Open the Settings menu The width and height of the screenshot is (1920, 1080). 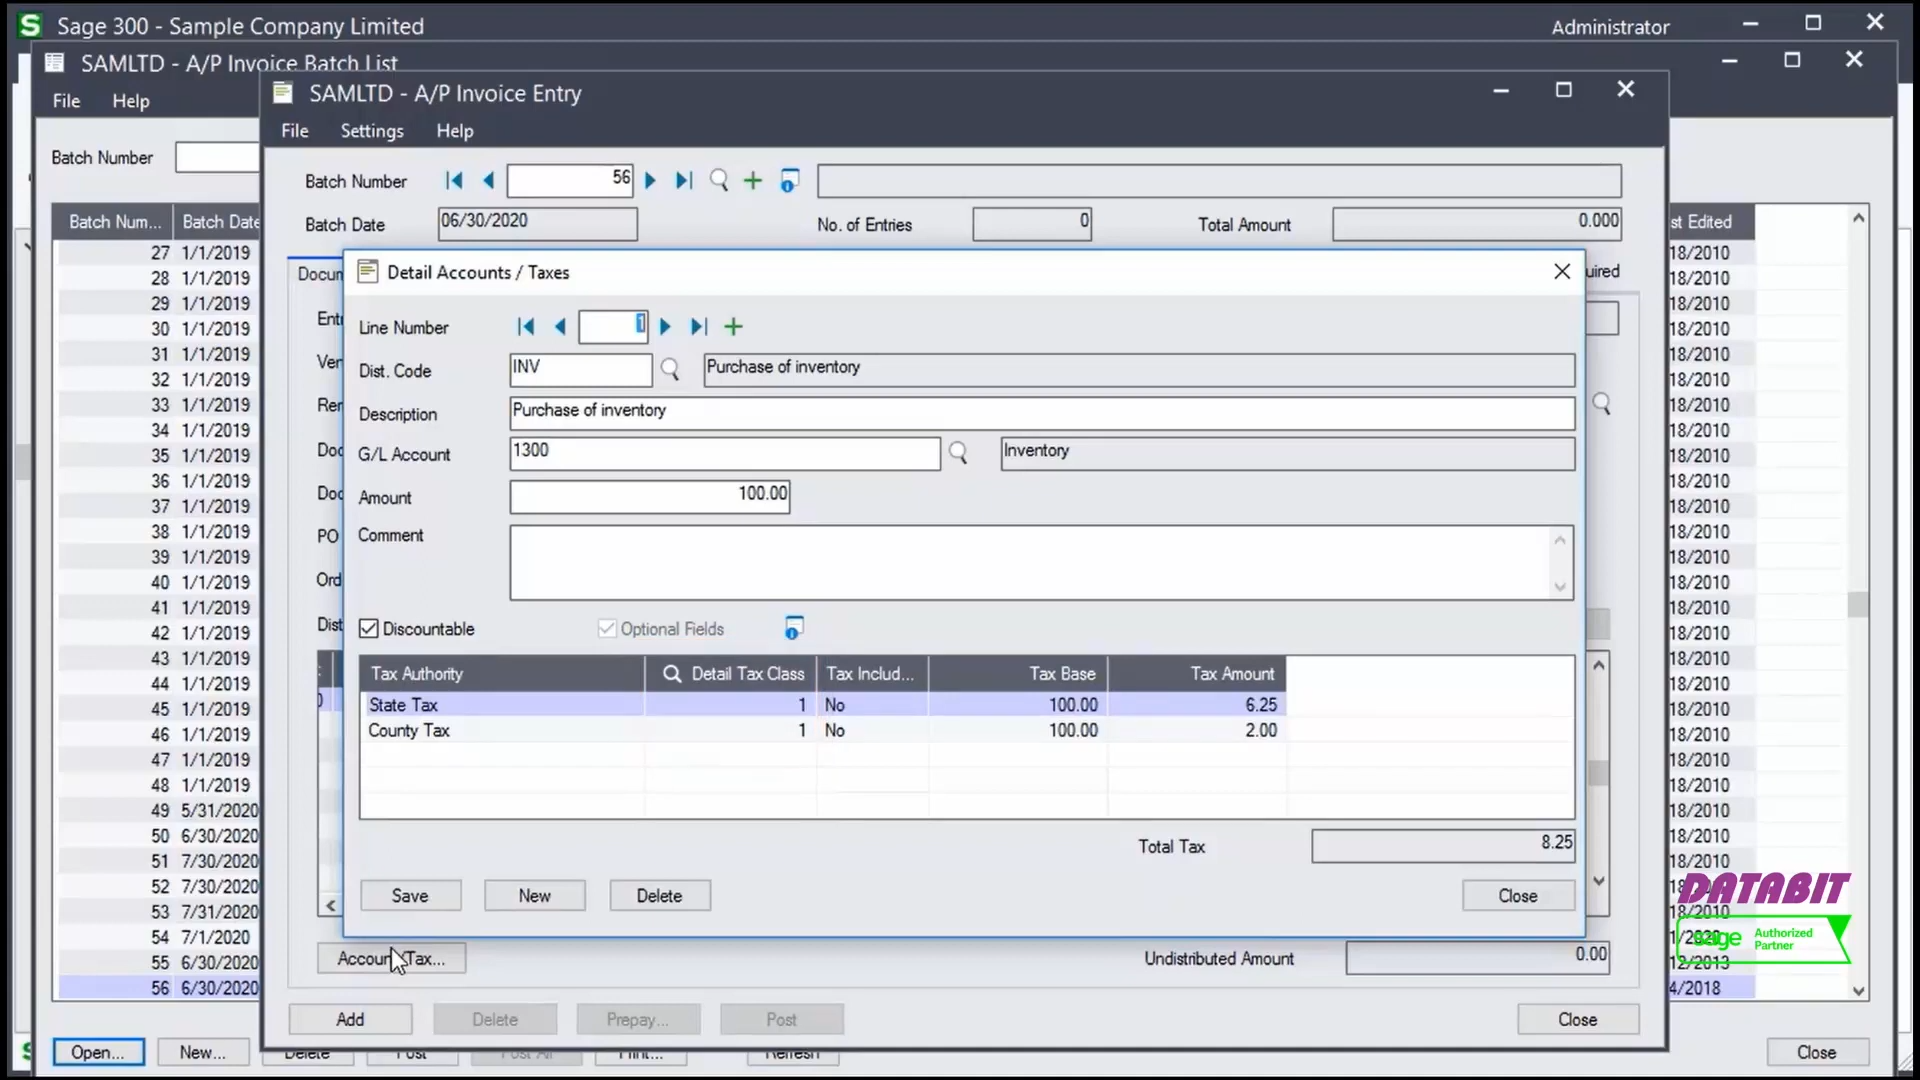373,129
